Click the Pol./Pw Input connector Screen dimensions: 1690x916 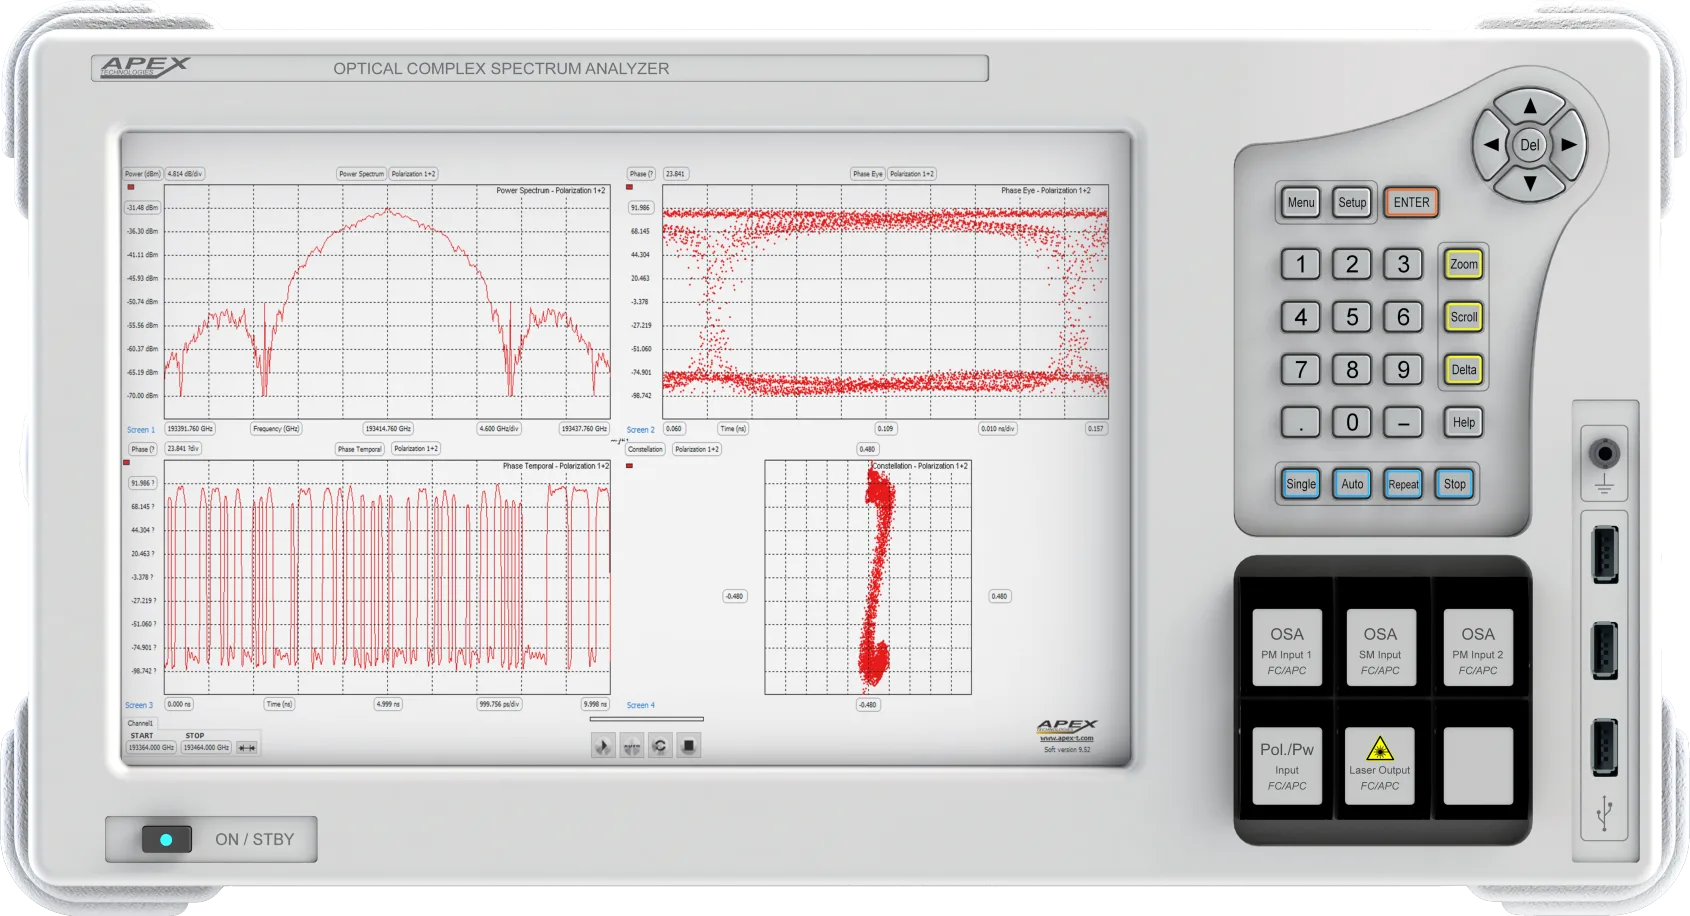(x=1287, y=766)
